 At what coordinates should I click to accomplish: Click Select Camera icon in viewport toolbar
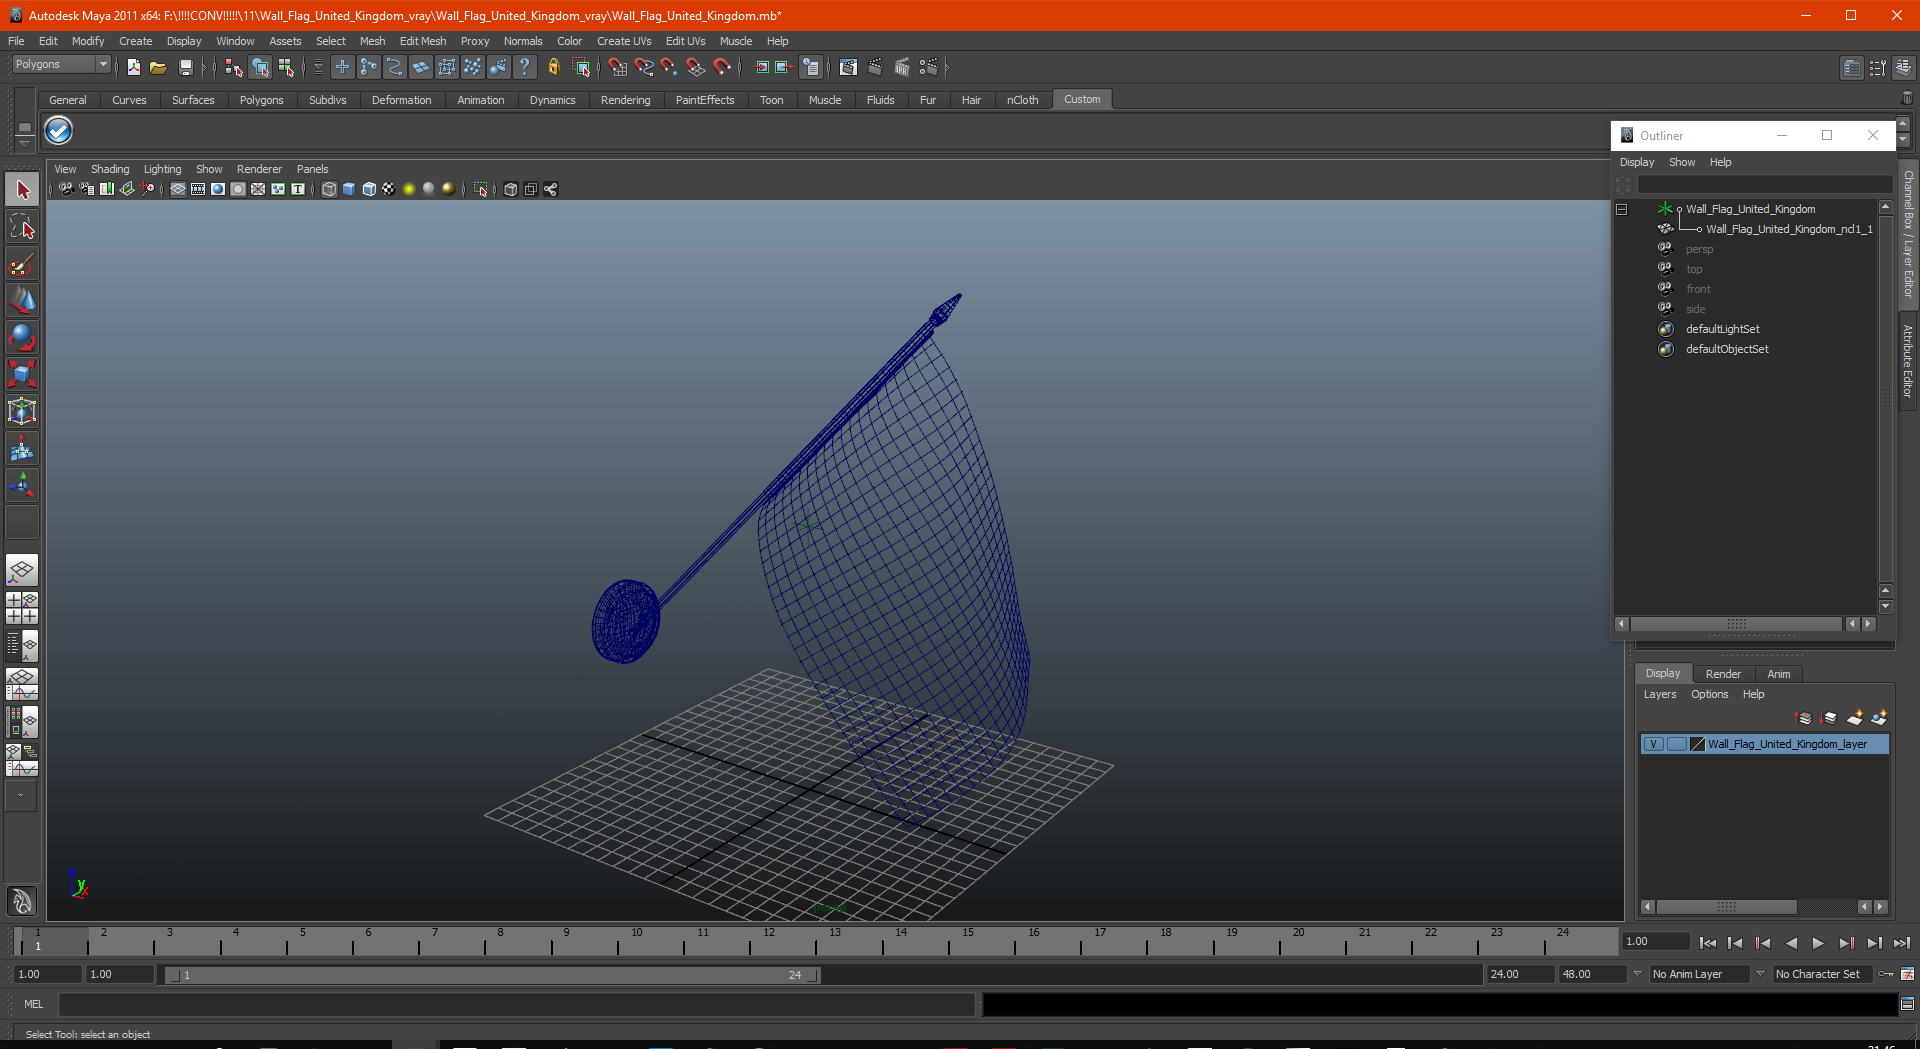pyautogui.click(x=66, y=189)
